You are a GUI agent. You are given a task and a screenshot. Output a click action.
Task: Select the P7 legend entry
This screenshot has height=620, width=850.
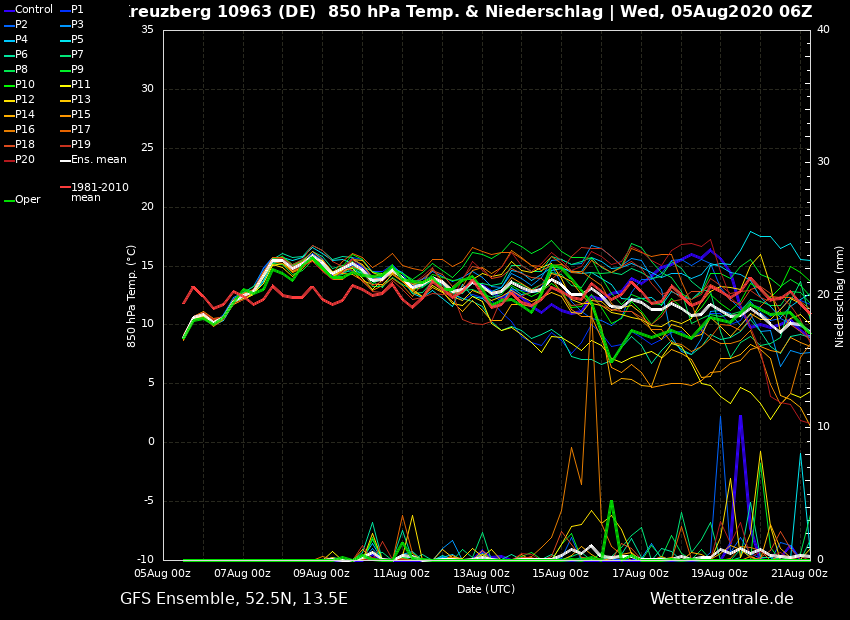click(x=72, y=55)
